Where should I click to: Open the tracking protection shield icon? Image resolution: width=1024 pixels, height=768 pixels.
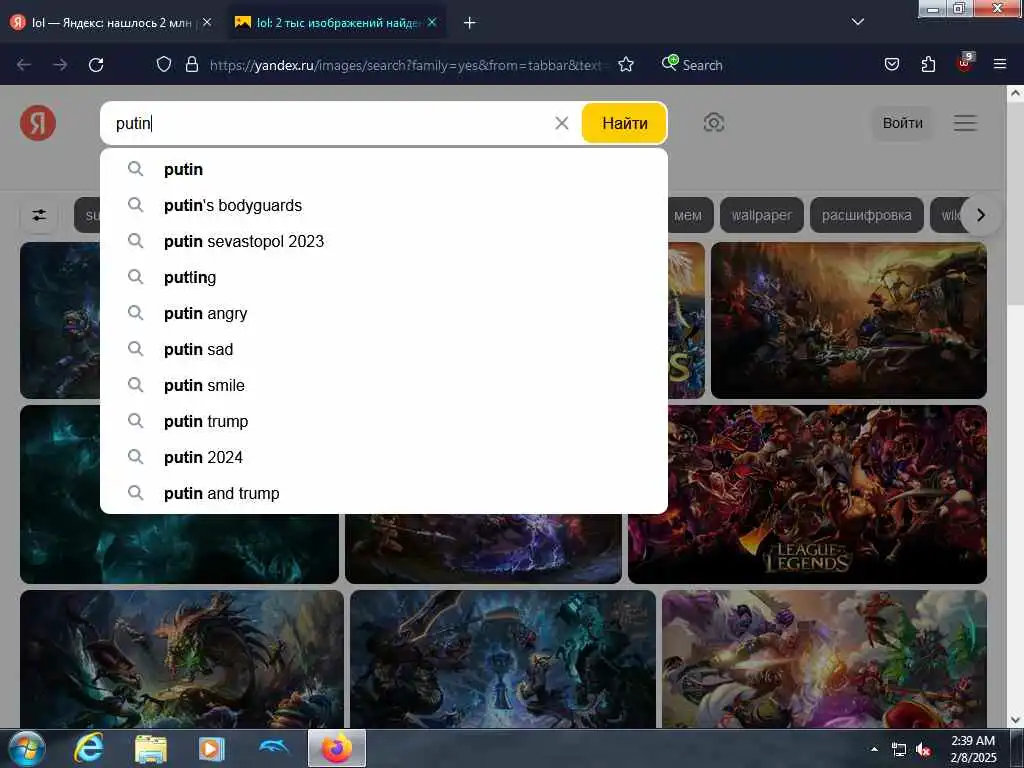pyautogui.click(x=164, y=64)
